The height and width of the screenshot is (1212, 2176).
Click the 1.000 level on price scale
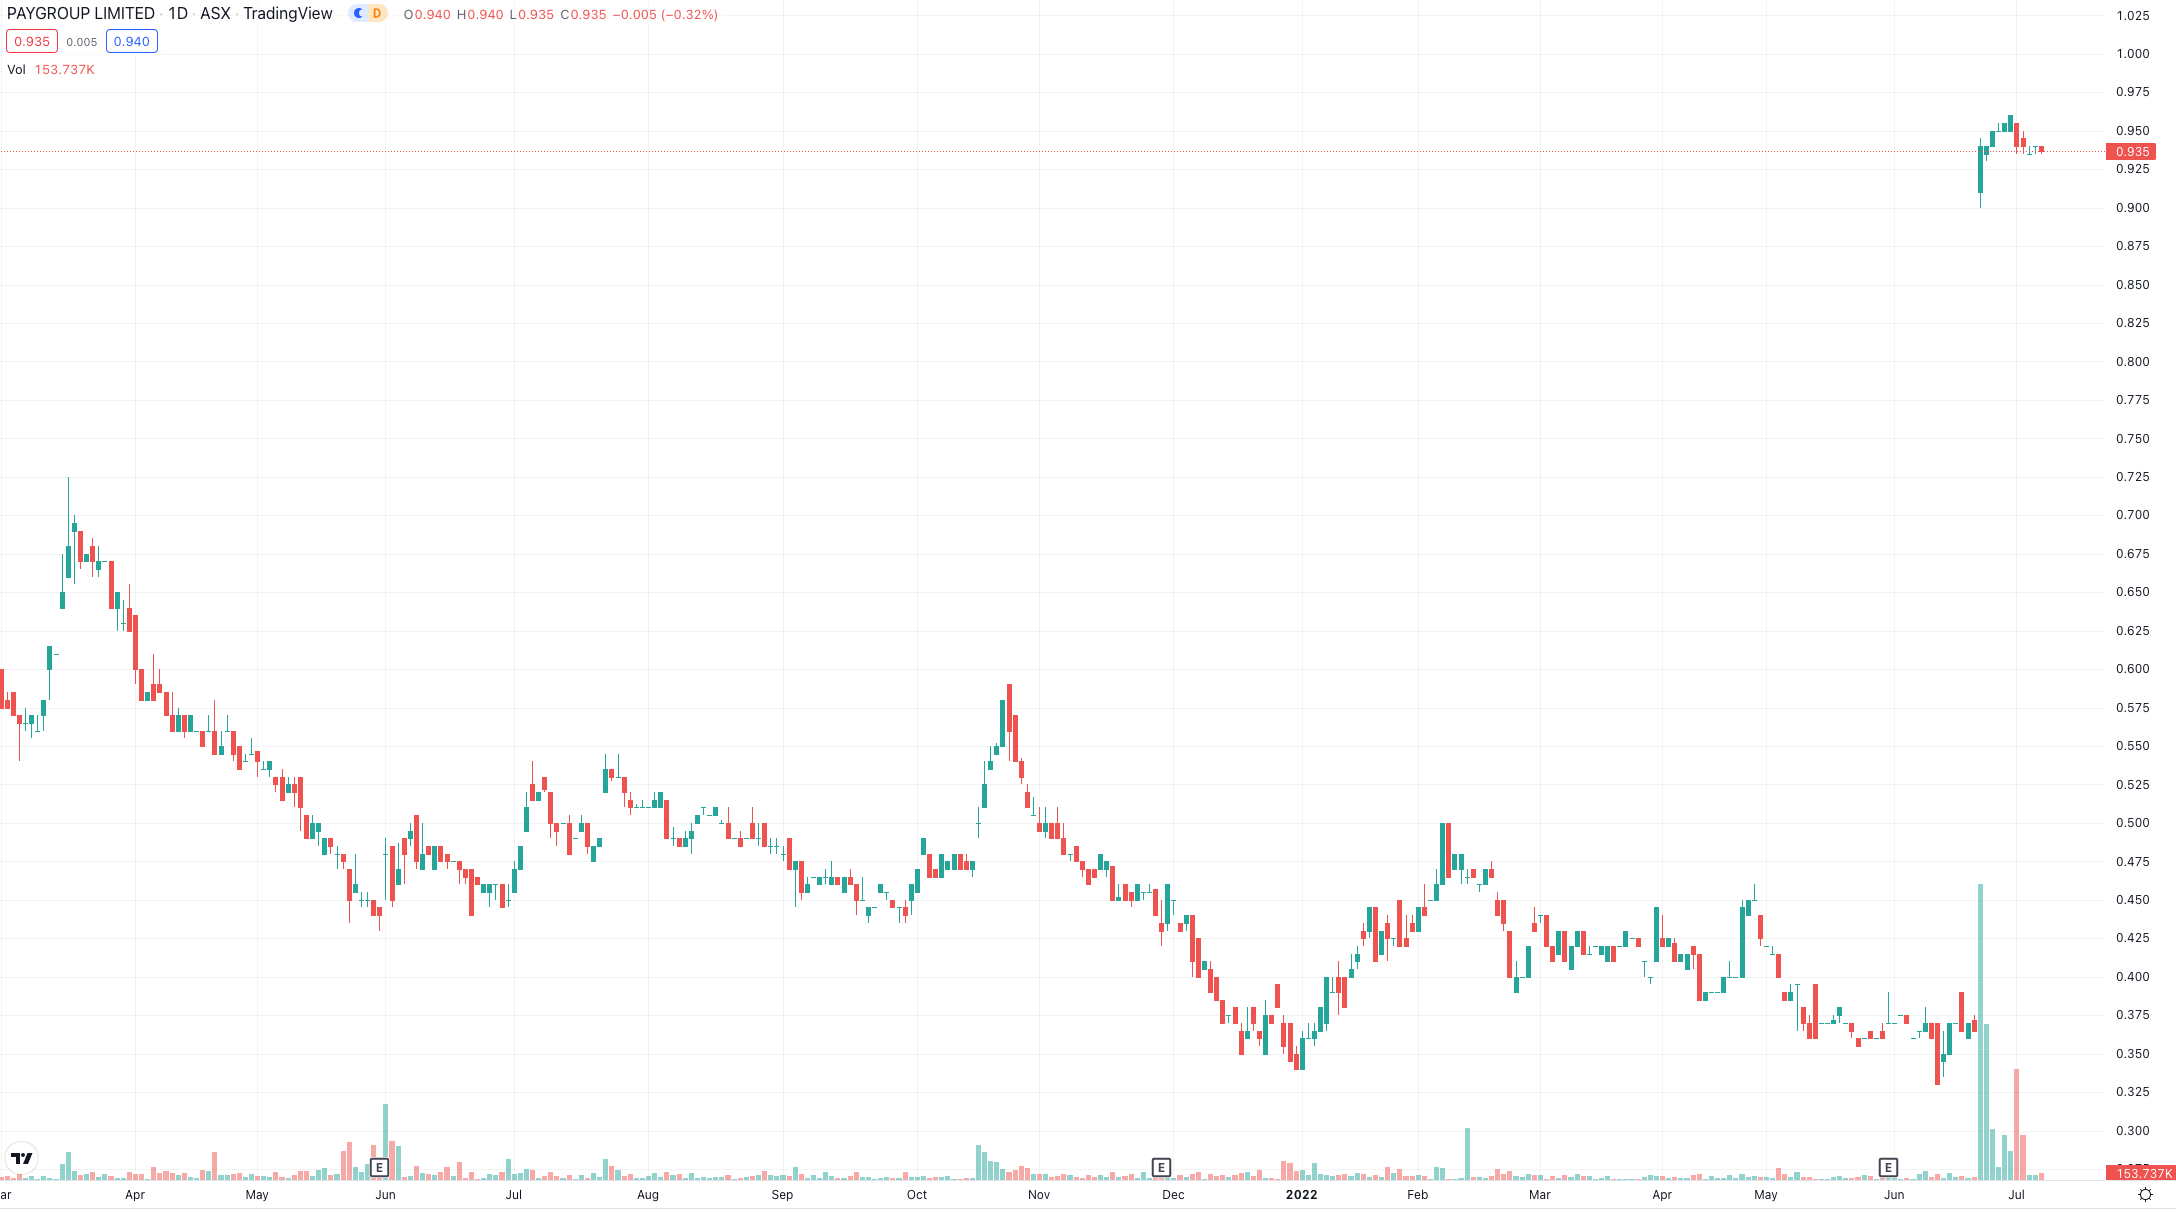(2132, 54)
